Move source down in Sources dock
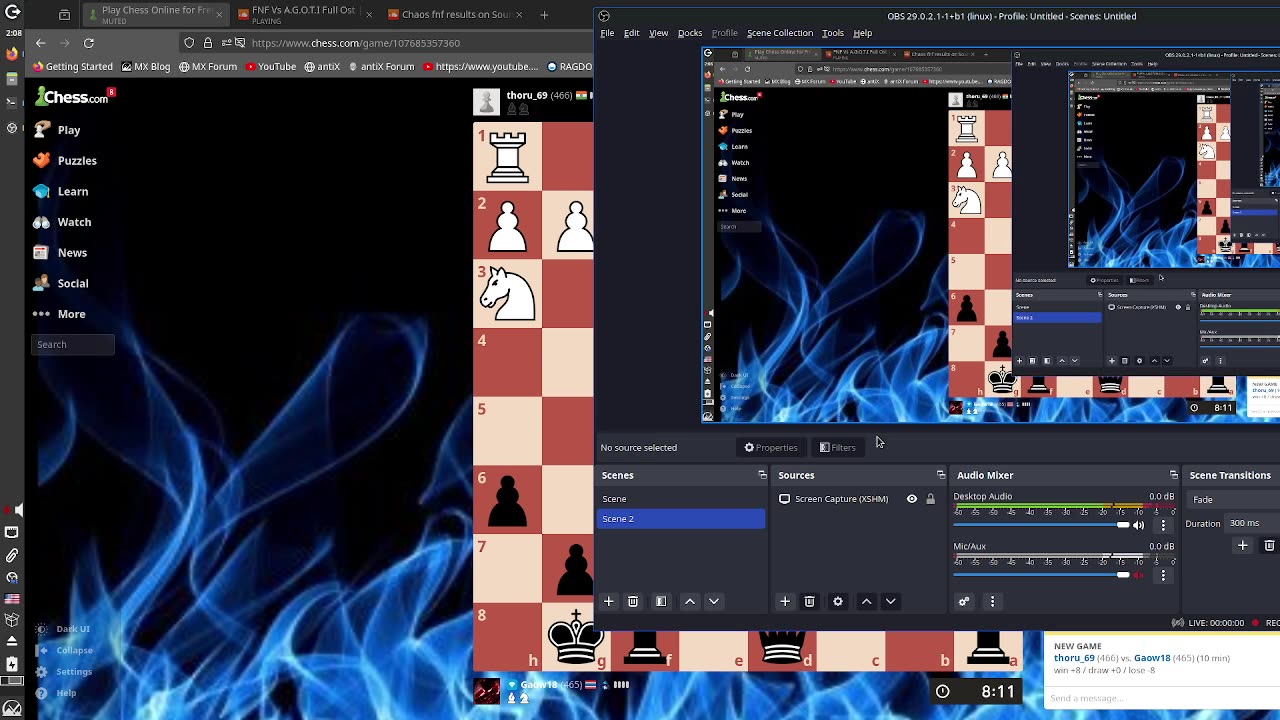The image size is (1280, 720). click(891, 601)
